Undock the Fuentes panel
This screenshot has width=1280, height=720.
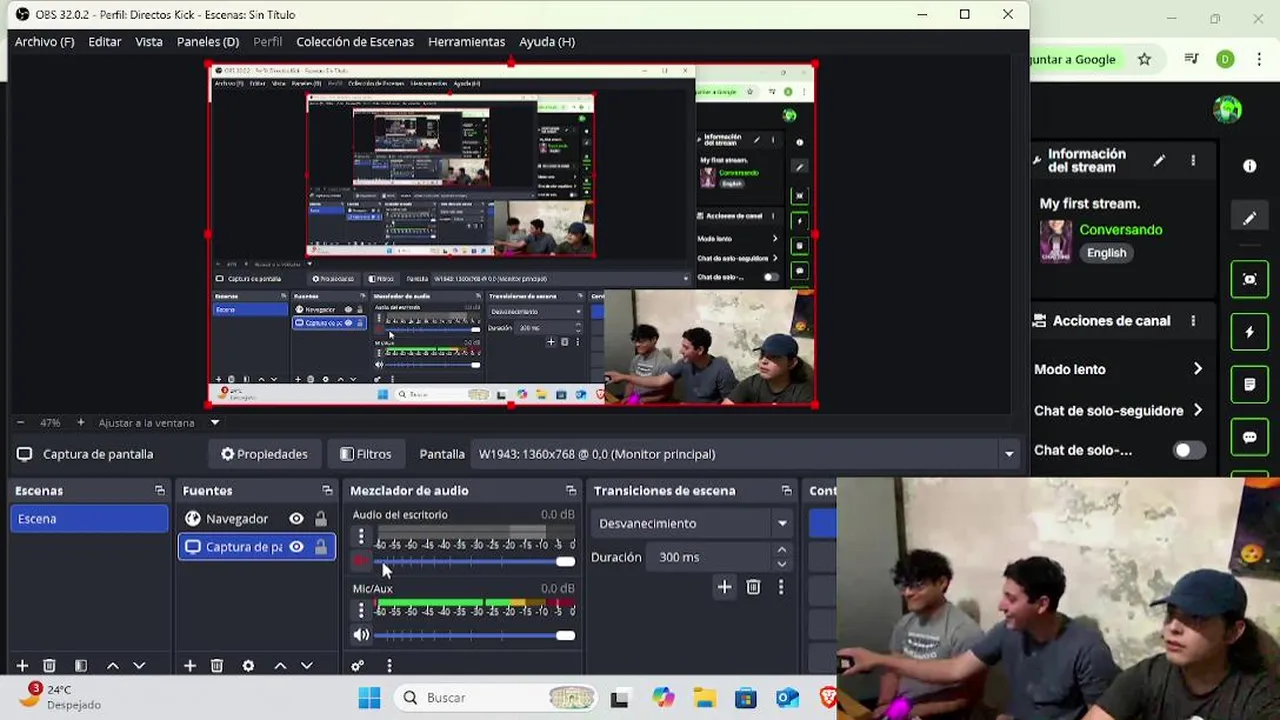click(x=327, y=491)
